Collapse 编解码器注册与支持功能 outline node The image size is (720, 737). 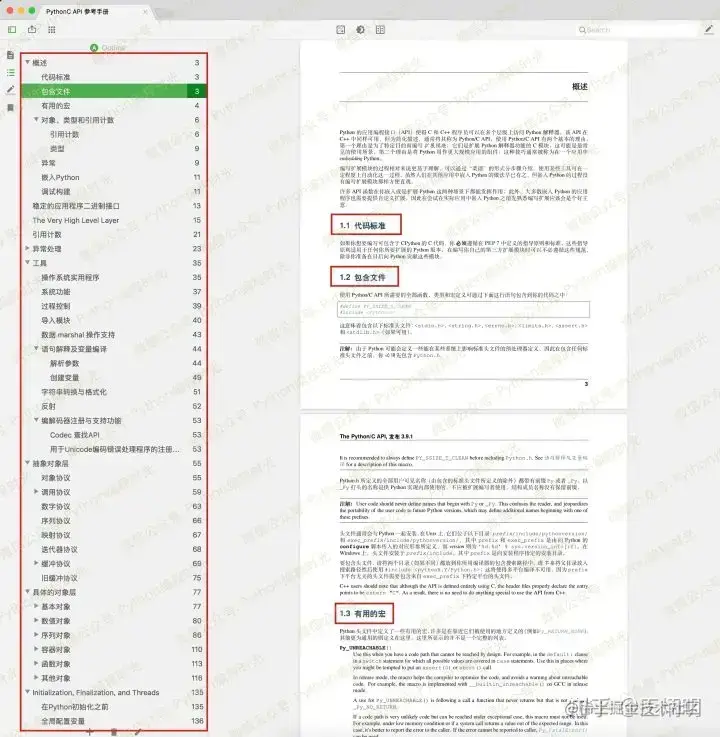tap(36, 420)
